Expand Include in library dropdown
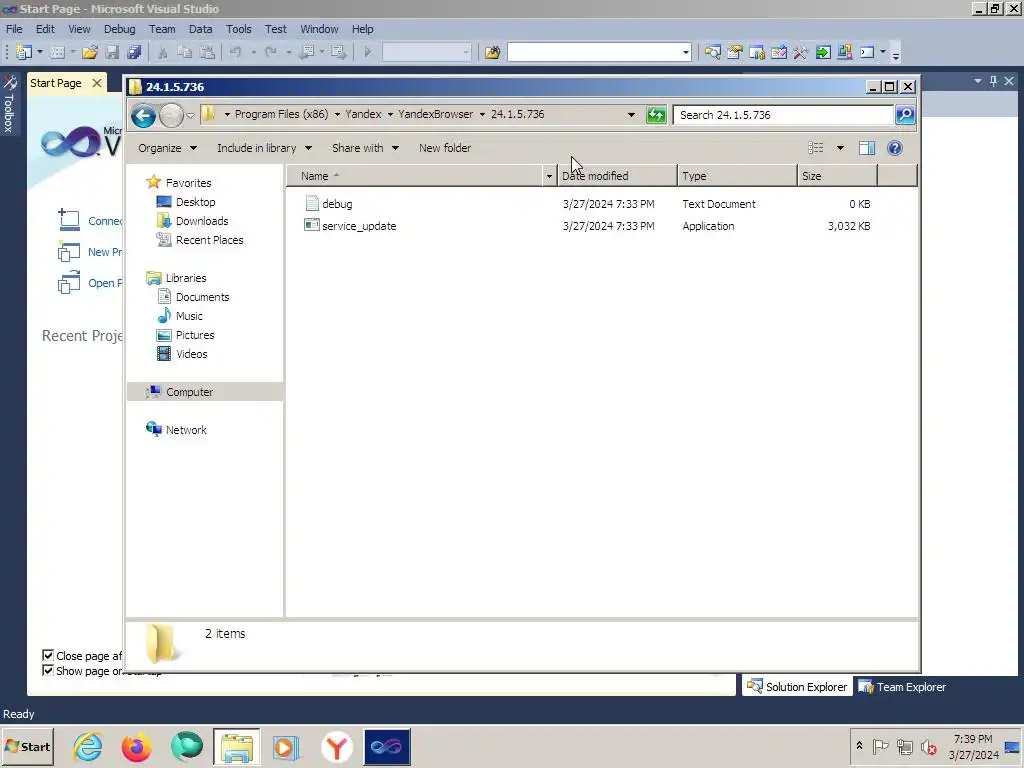Image resolution: width=1024 pixels, height=768 pixels. pos(264,148)
